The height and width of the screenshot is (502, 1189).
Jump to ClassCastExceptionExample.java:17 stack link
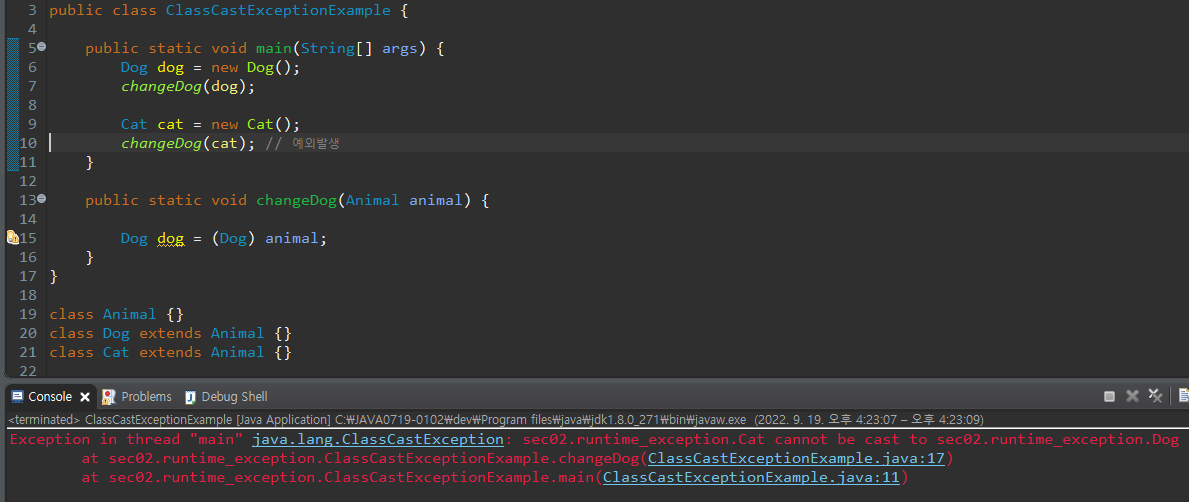pyautogui.click(x=796, y=459)
